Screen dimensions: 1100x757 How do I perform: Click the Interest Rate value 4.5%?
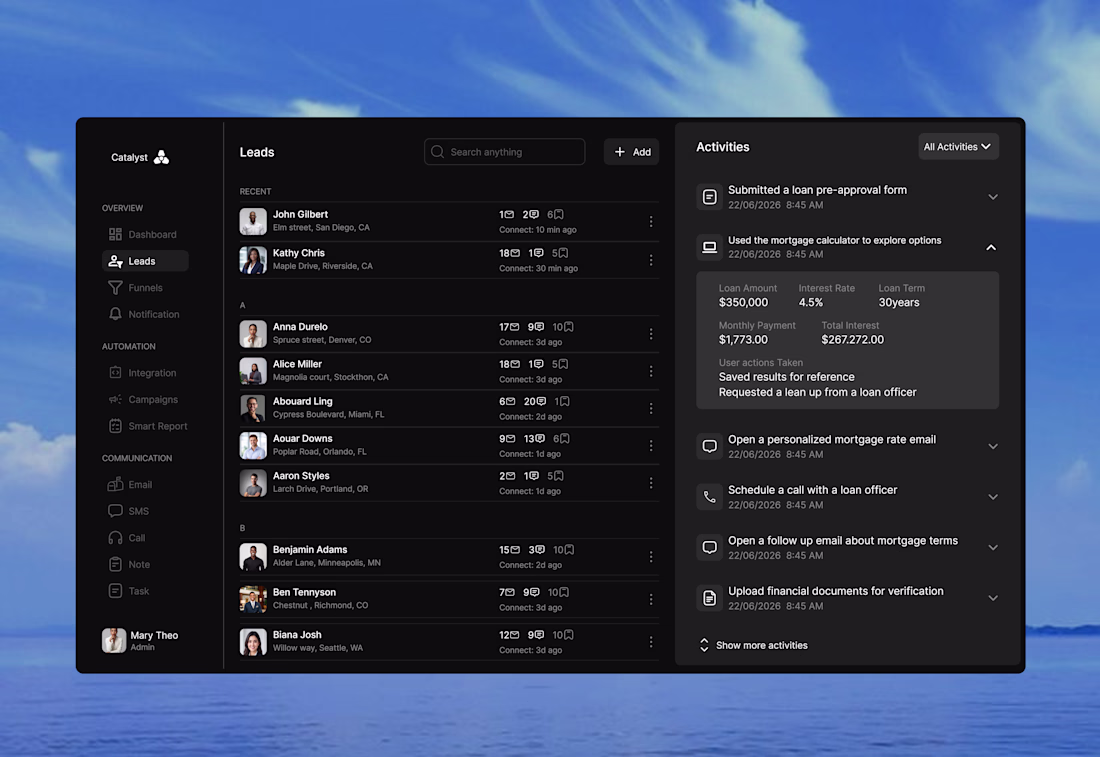click(x=810, y=302)
